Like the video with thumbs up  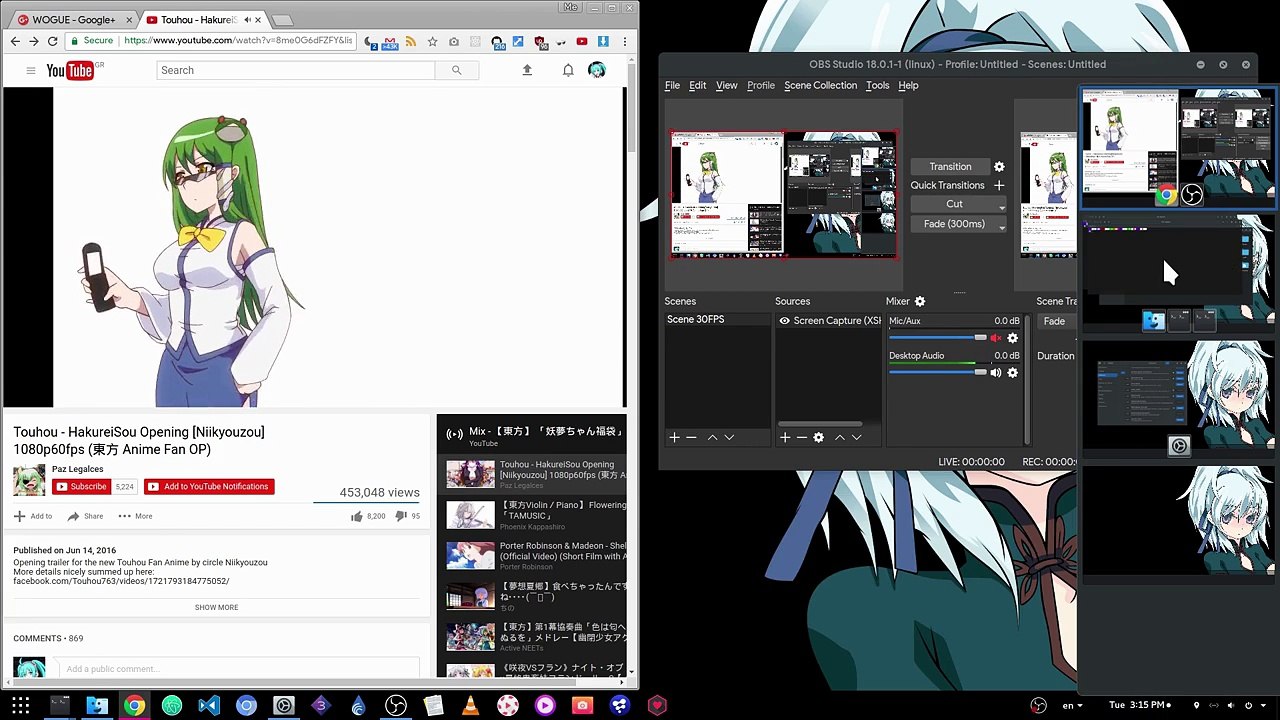(356, 516)
